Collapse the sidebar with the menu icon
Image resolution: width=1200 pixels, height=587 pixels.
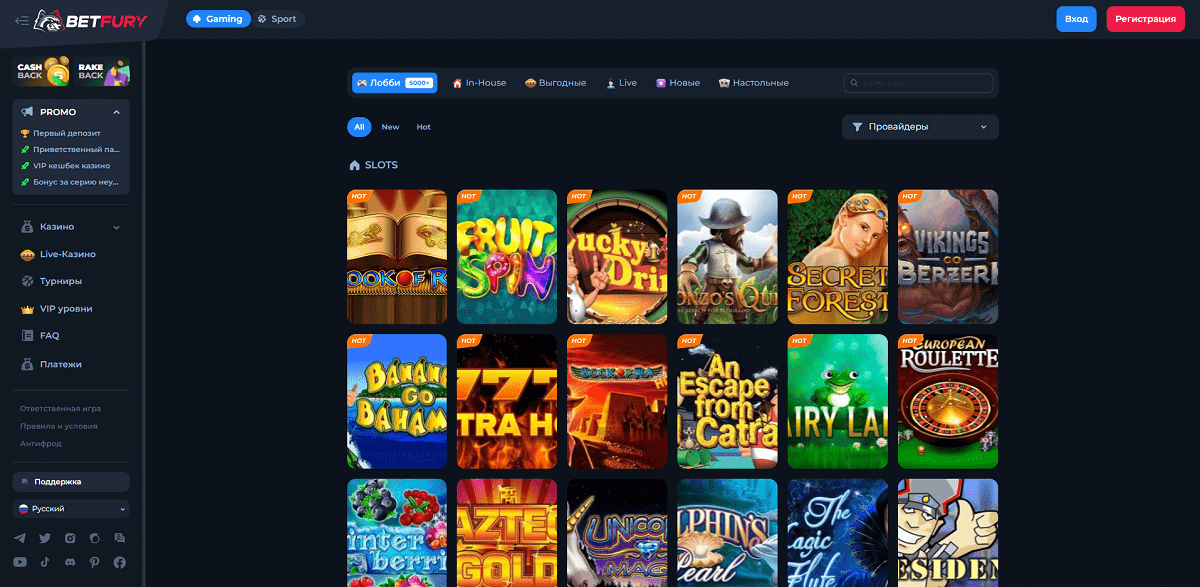tap(22, 20)
